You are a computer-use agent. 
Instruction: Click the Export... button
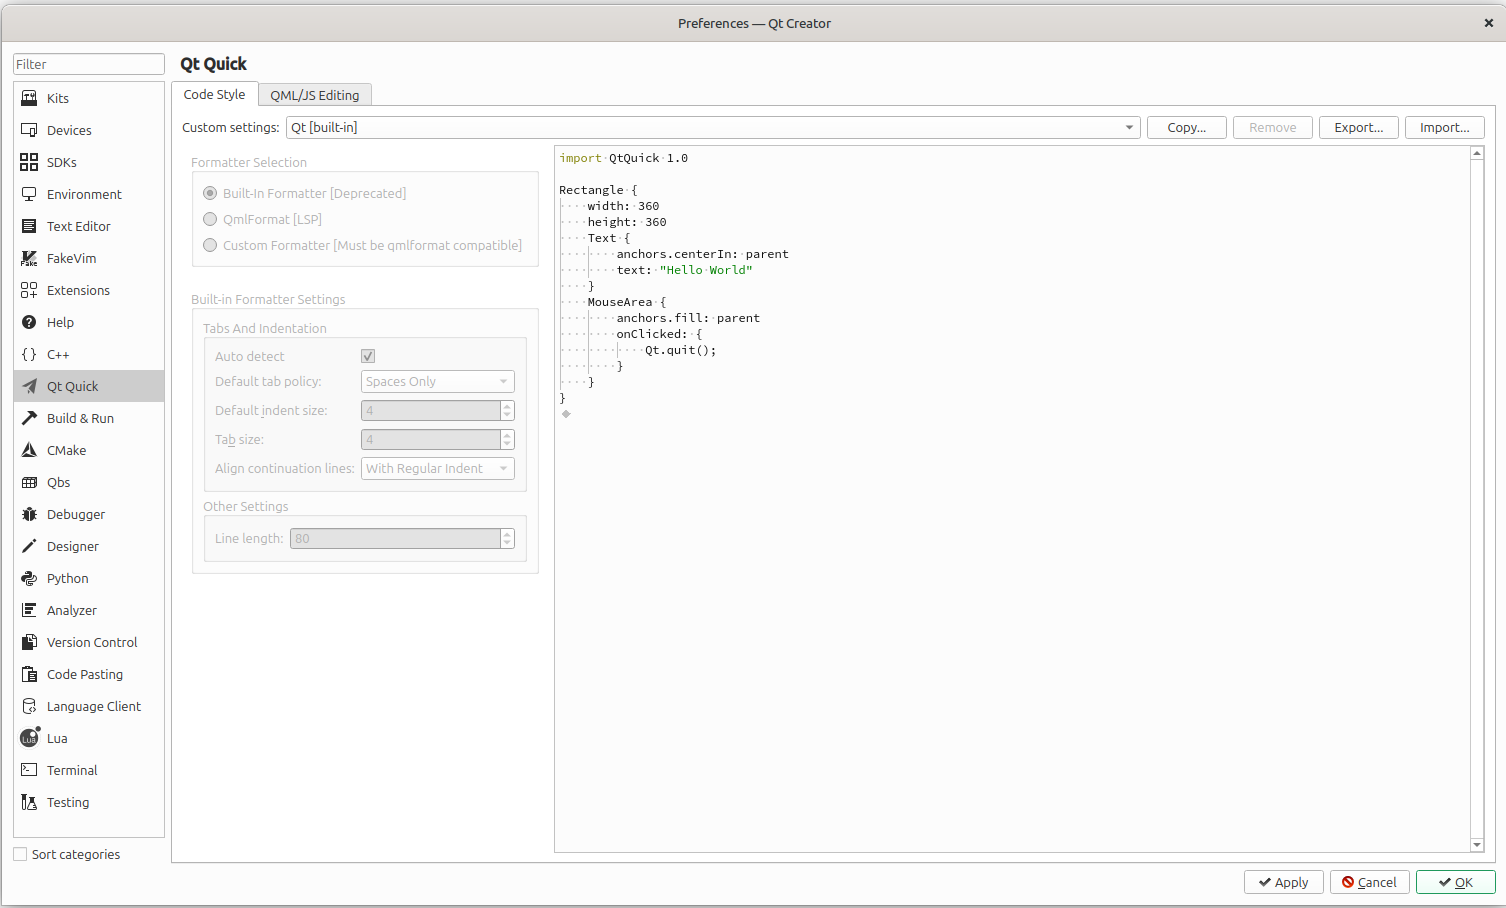coord(1359,127)
